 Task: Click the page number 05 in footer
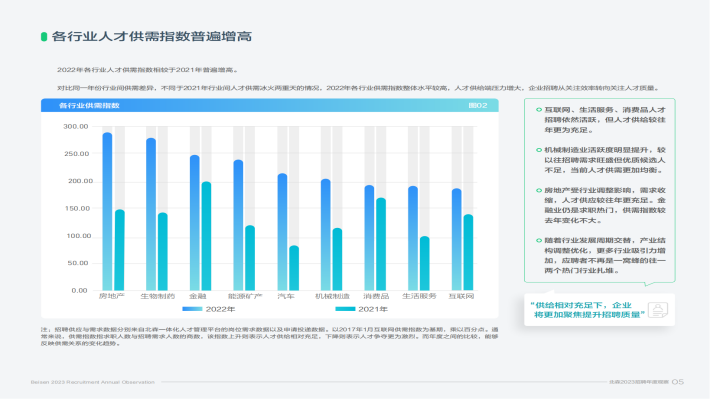tap(678, 382)
